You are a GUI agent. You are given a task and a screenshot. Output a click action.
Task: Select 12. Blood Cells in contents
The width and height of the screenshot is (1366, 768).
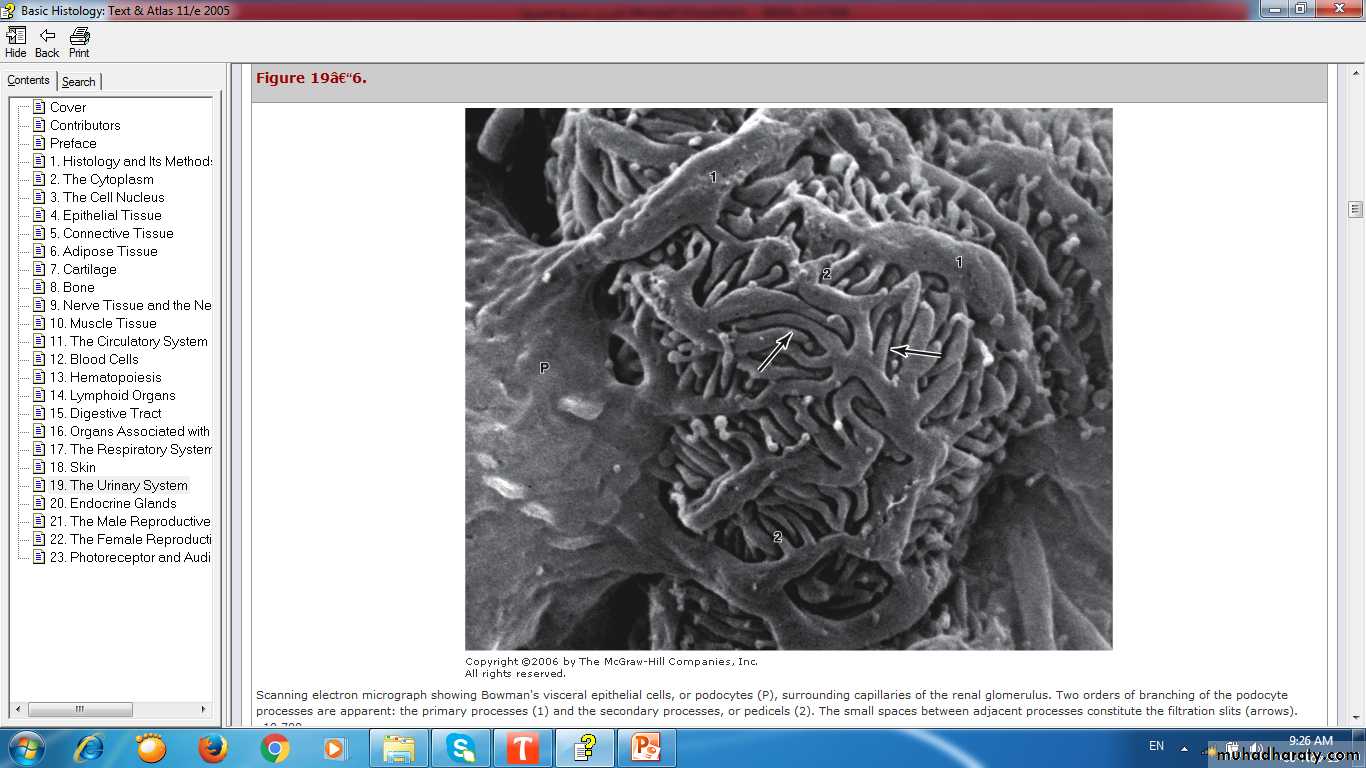[x=104, y=359]
